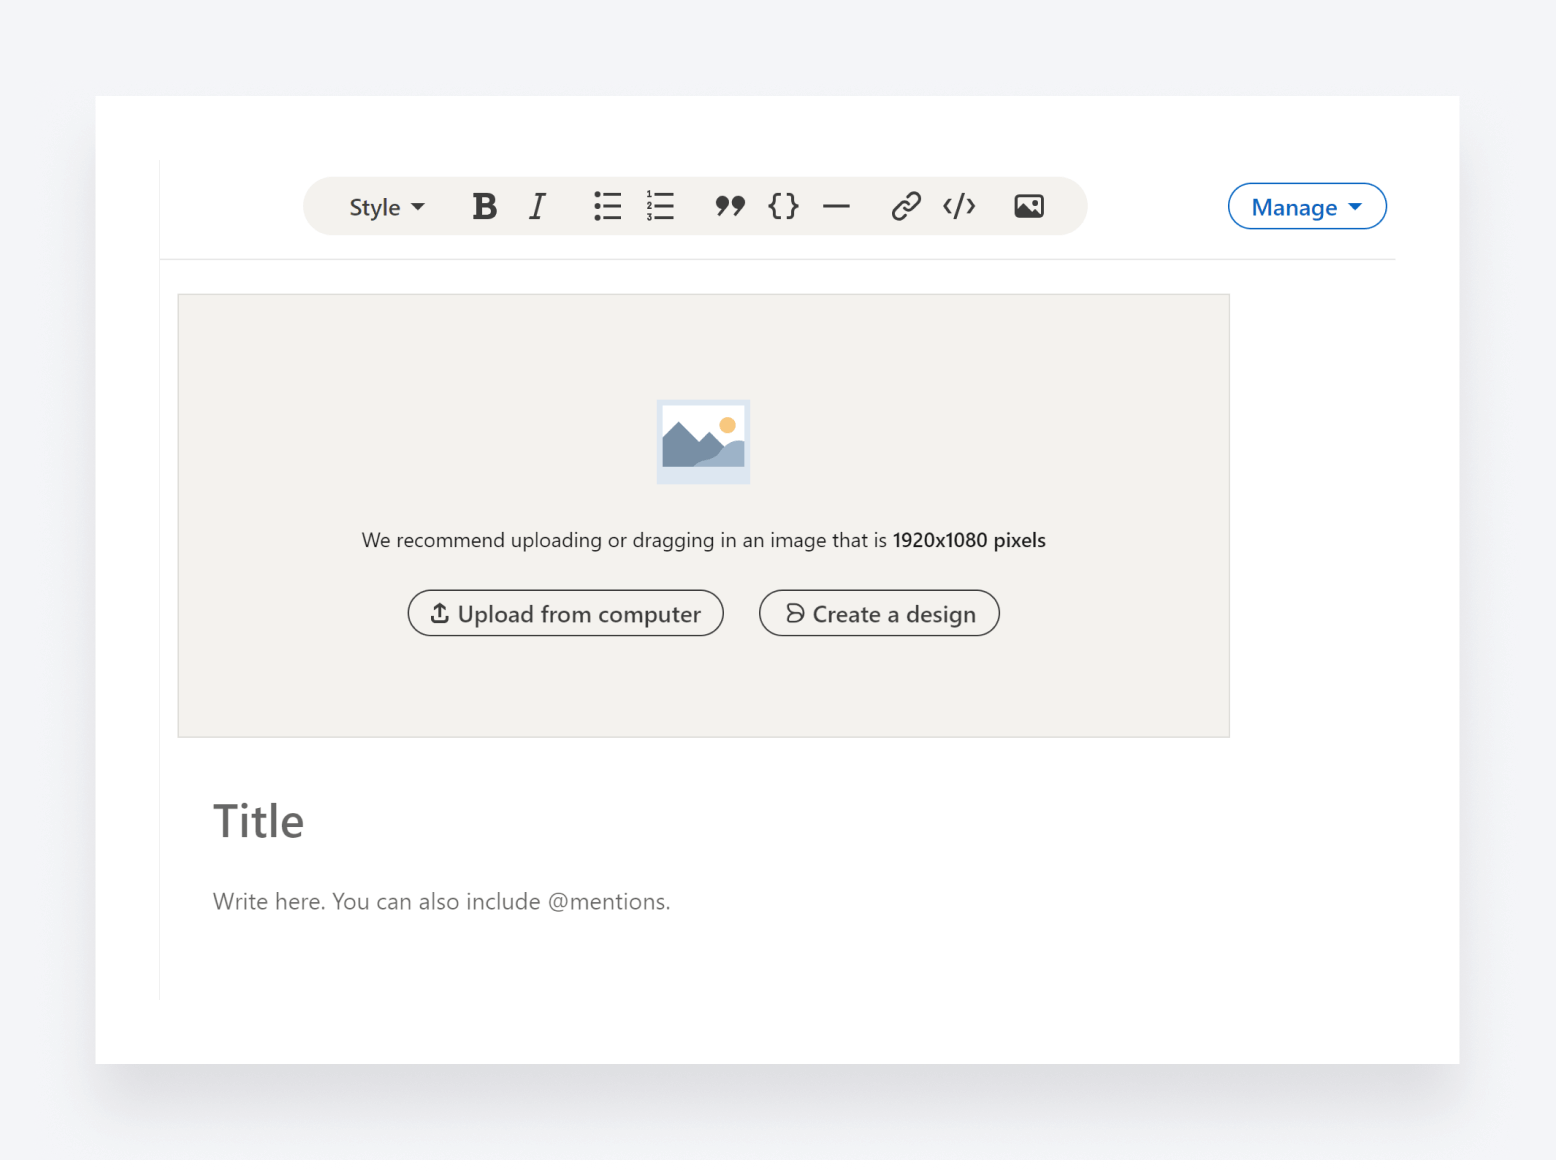Click into the Title field
The image size is (1556, 1172).
point(258,821)
